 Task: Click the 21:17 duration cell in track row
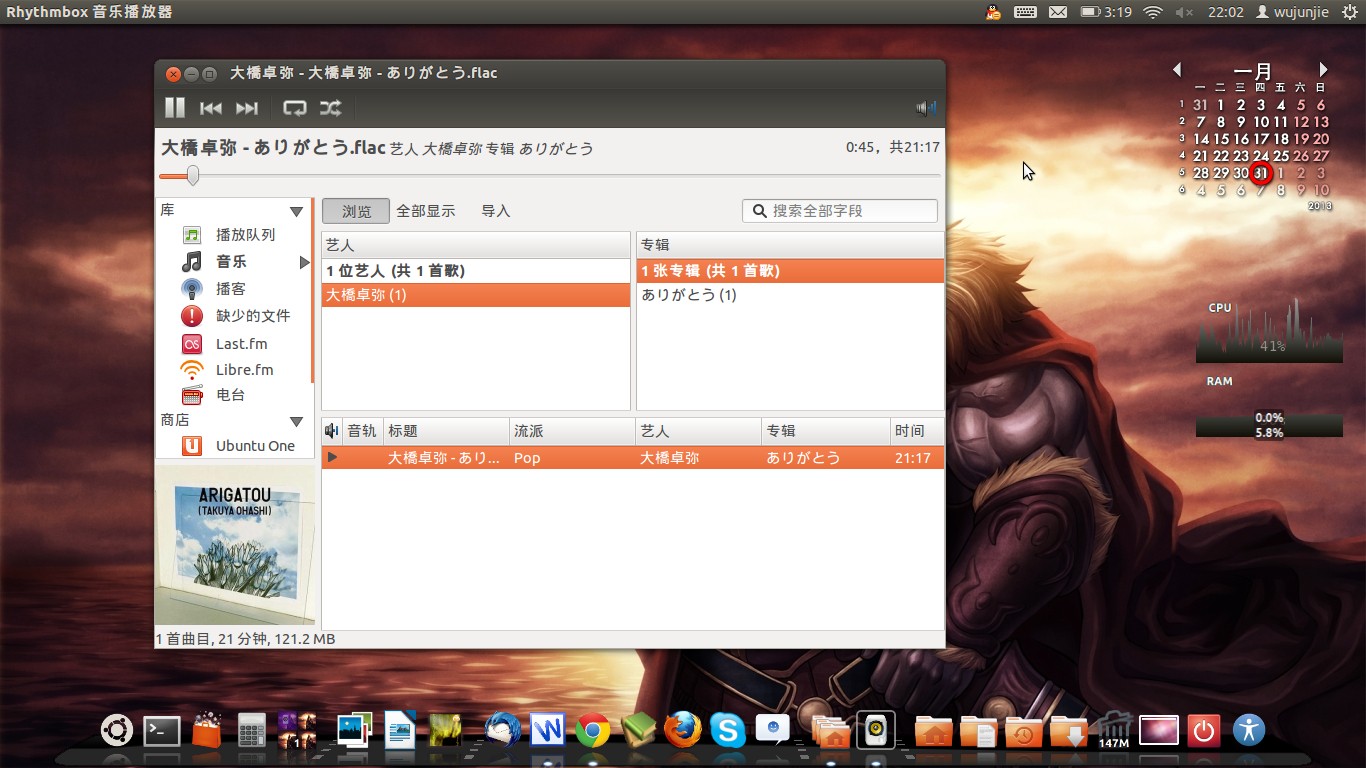[x=913, y=458]
